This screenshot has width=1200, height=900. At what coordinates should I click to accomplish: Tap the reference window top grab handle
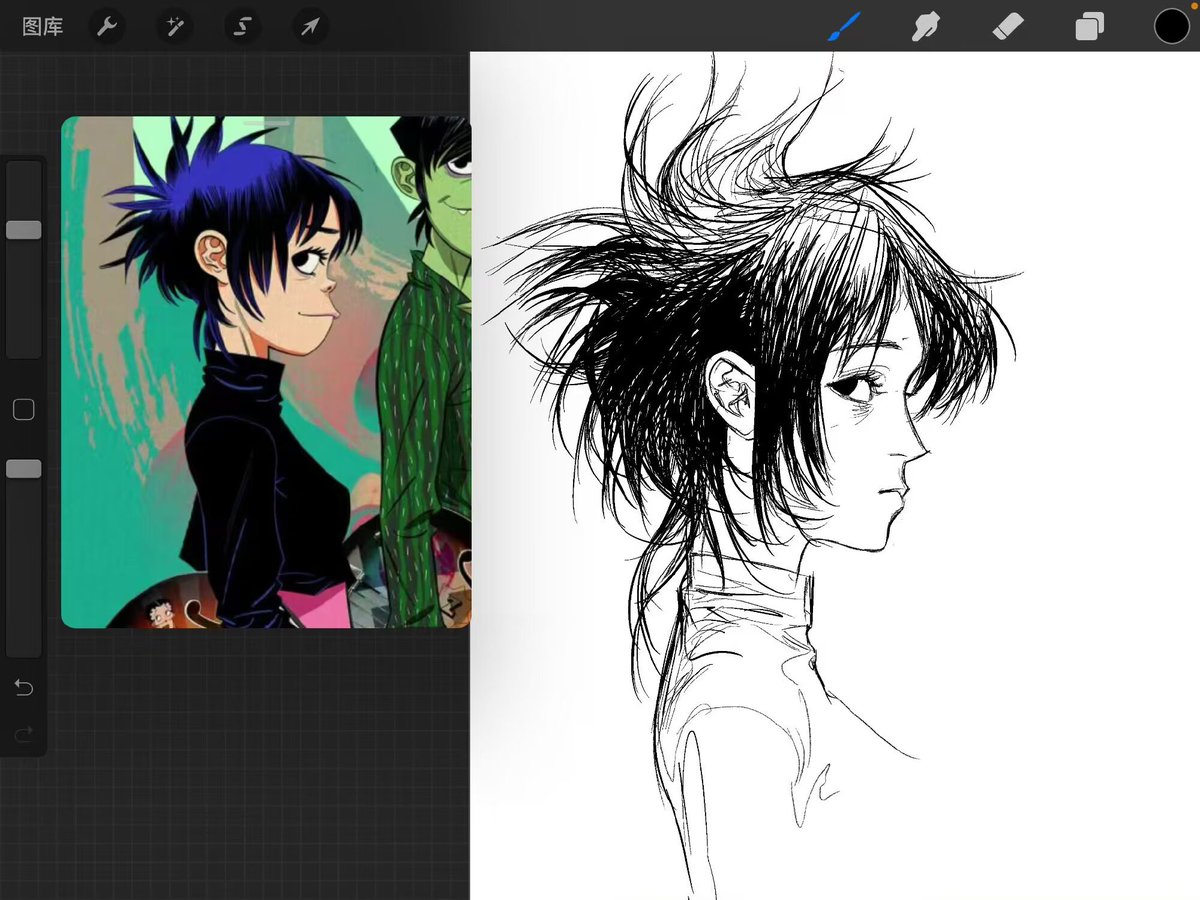point(266,123)
